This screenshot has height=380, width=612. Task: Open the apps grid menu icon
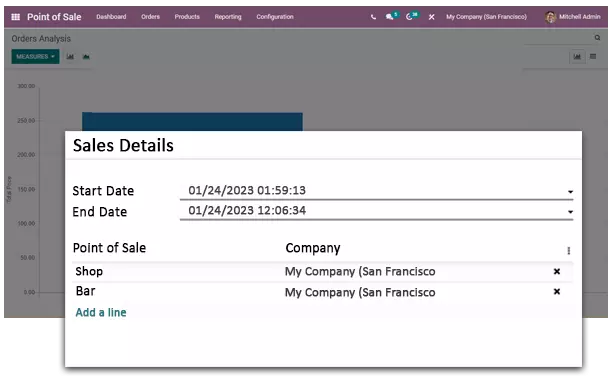coord(16,17)
